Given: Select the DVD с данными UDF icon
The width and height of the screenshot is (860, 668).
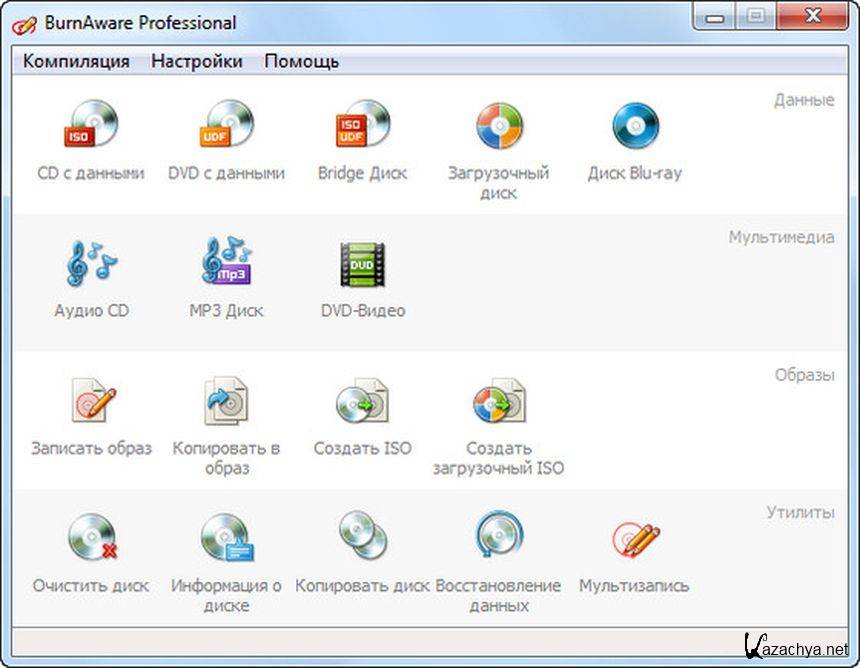Looking at the screenshot, I should [x=226, y=128].
